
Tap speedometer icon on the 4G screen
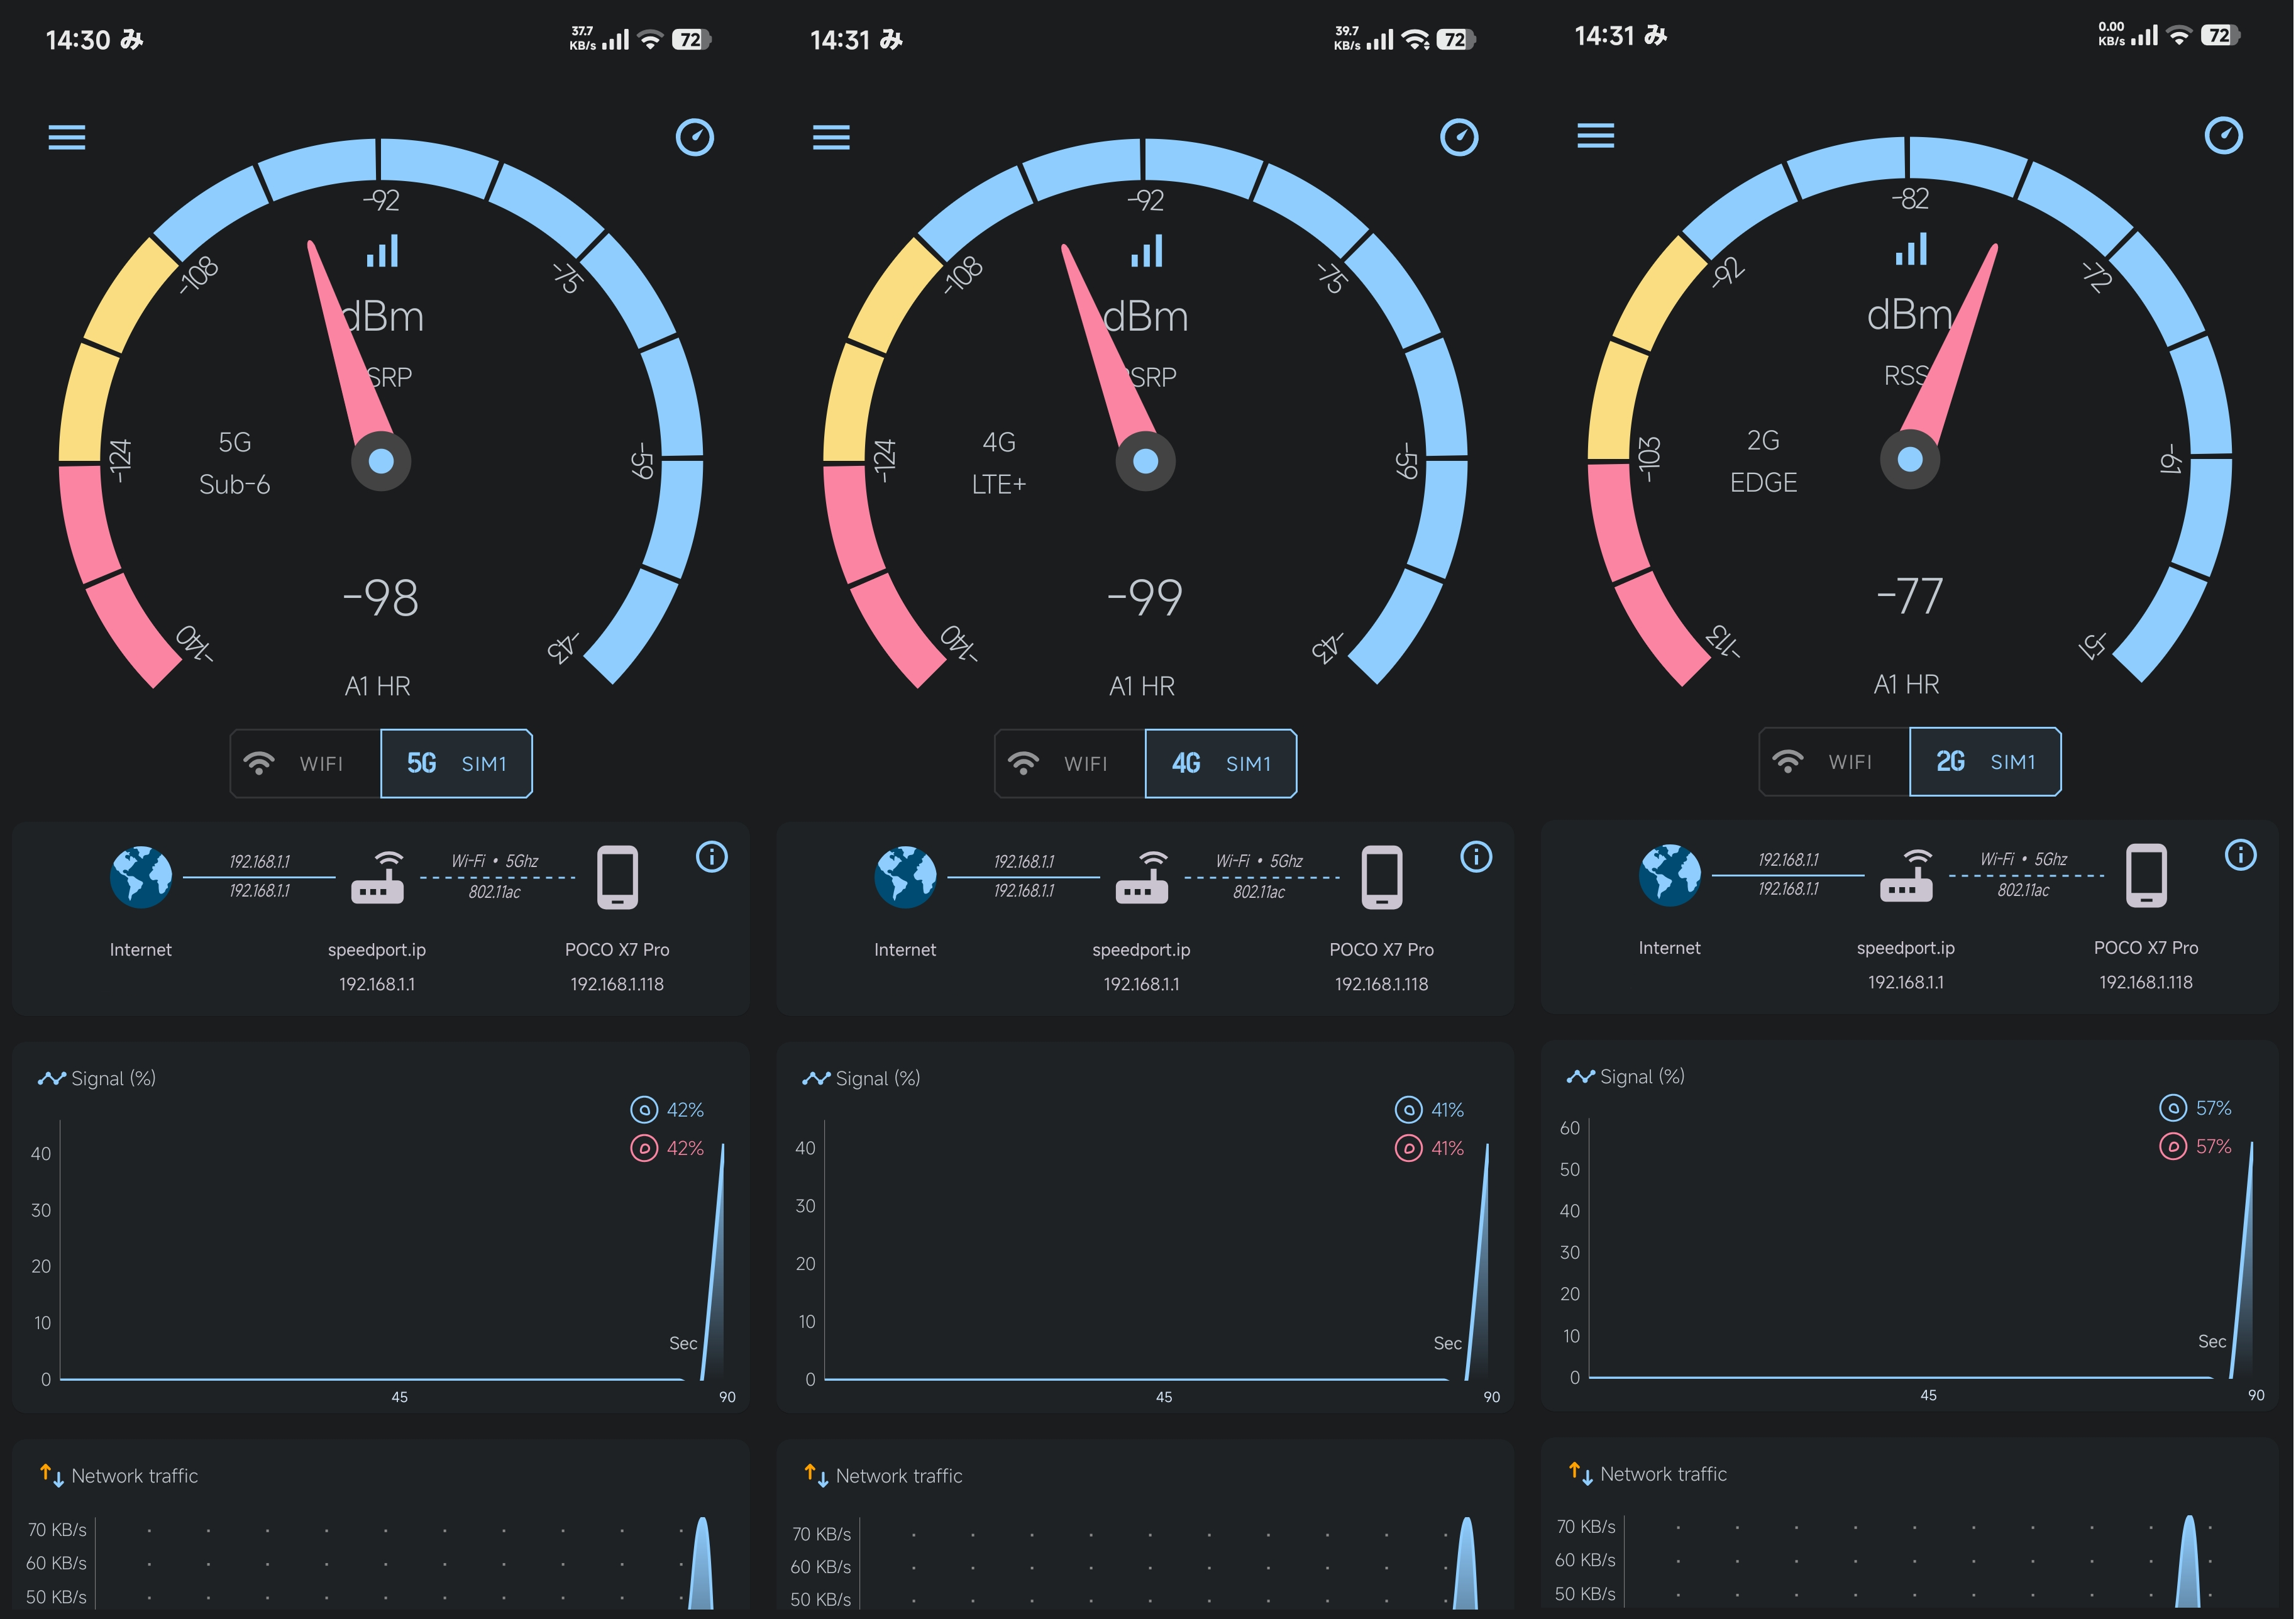click(x=1458, y=137)
